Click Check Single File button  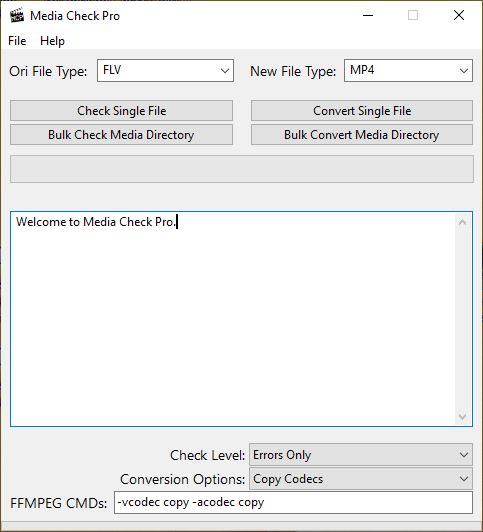pyautogui.click(x=121, y=111)
